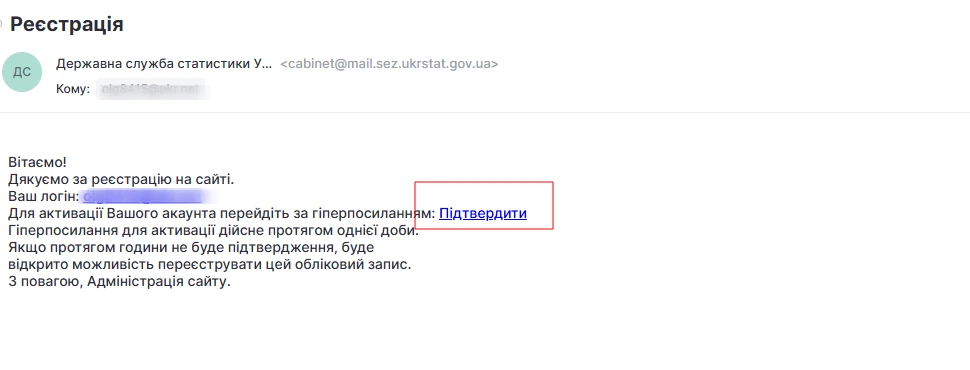Click the blurred recipient address after Кому
970x370 pixels.
[x=152, y=89]
